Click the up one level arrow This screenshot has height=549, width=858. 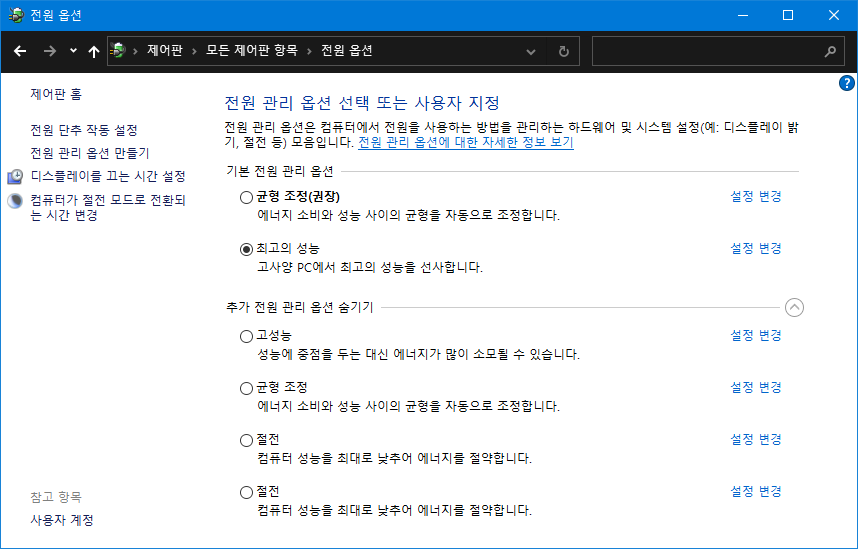(94, 51)
